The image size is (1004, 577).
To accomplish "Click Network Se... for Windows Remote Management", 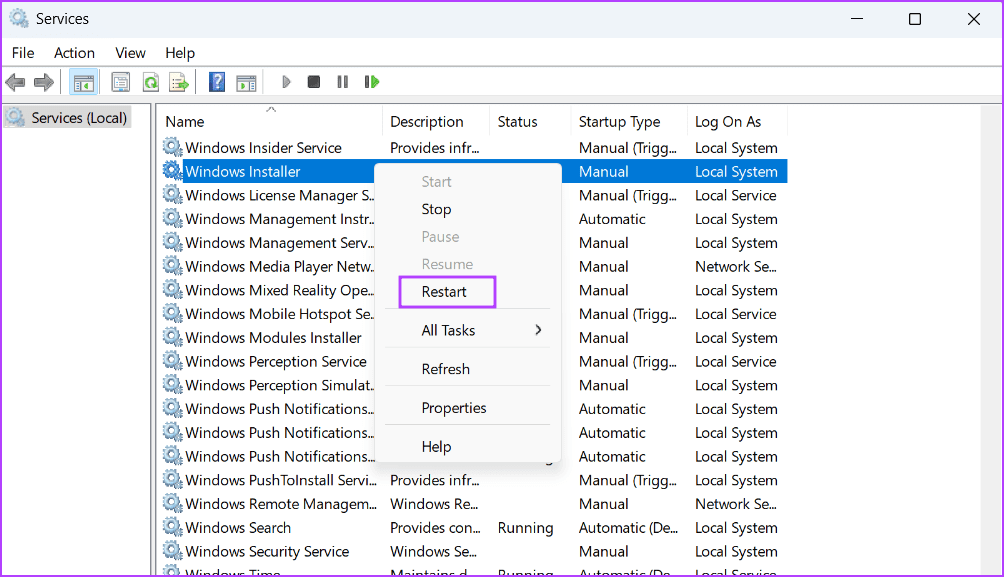I will click(x=736, y=504).
